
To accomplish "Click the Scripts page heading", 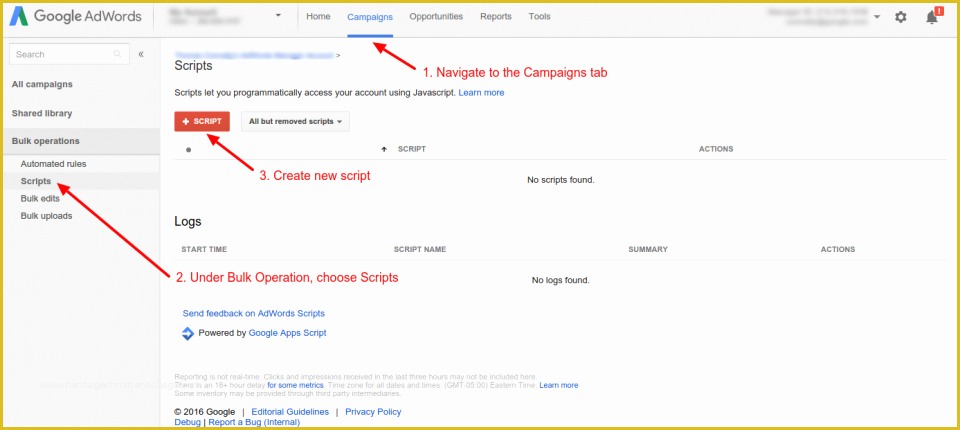I will [x=193, y=66].
